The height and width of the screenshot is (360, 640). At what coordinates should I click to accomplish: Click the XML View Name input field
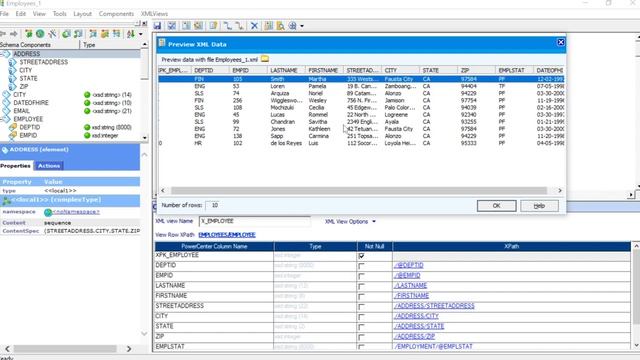[254, 221]
